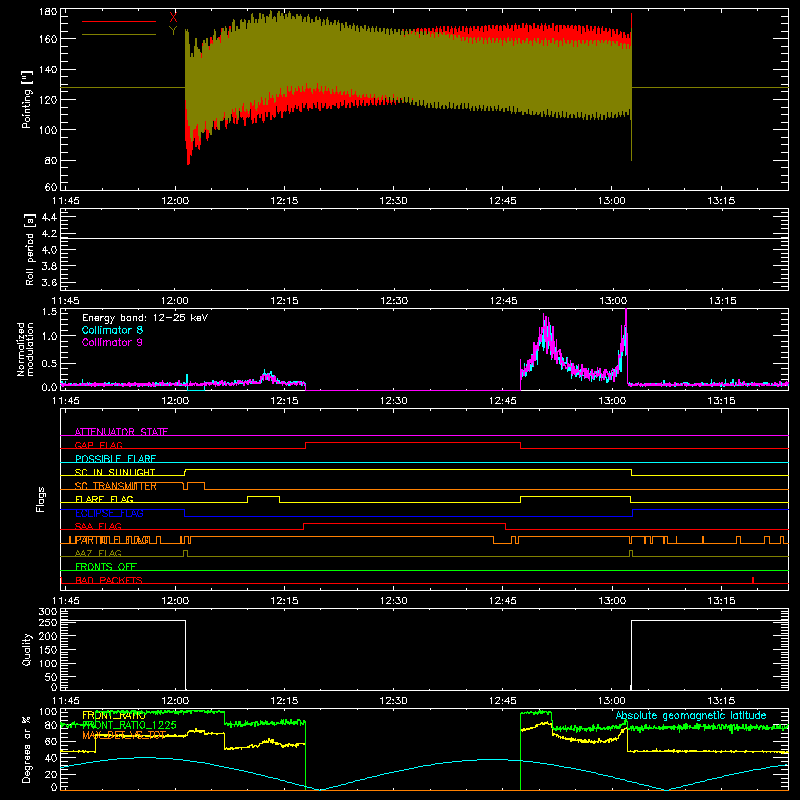Click the 12:45 time label under Flags plot
800x800 pixels.
tap(503, 601)
